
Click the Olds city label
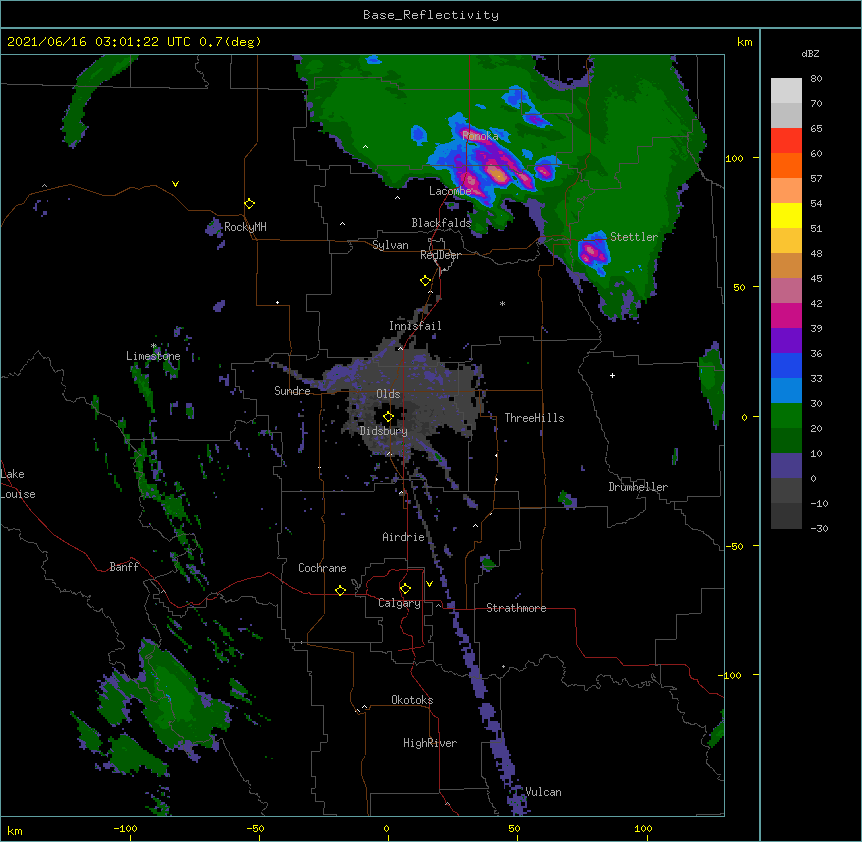[x=388, y=394]
